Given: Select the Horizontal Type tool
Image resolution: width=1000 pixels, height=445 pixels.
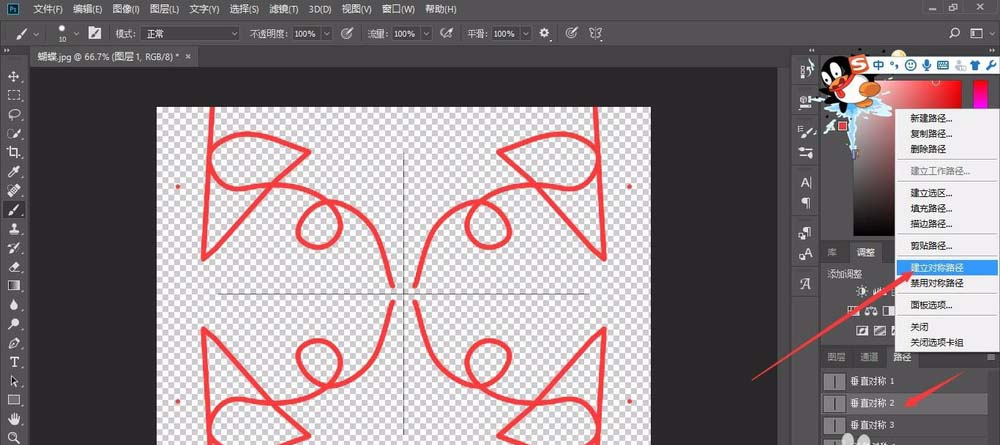Looking at the screenshot, I should [13, 362].
